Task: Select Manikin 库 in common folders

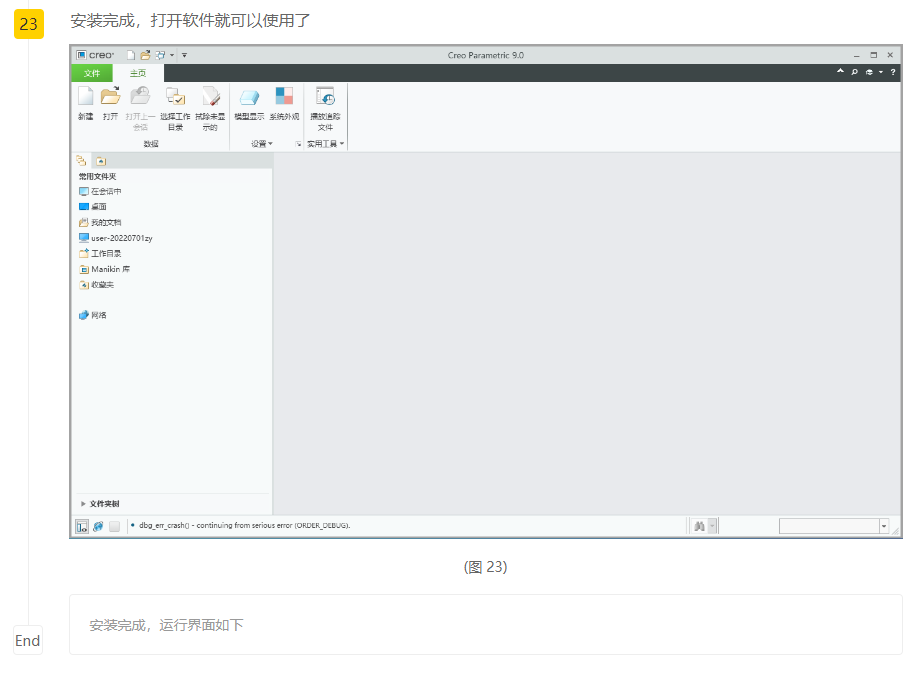Action: click(104, 269)
